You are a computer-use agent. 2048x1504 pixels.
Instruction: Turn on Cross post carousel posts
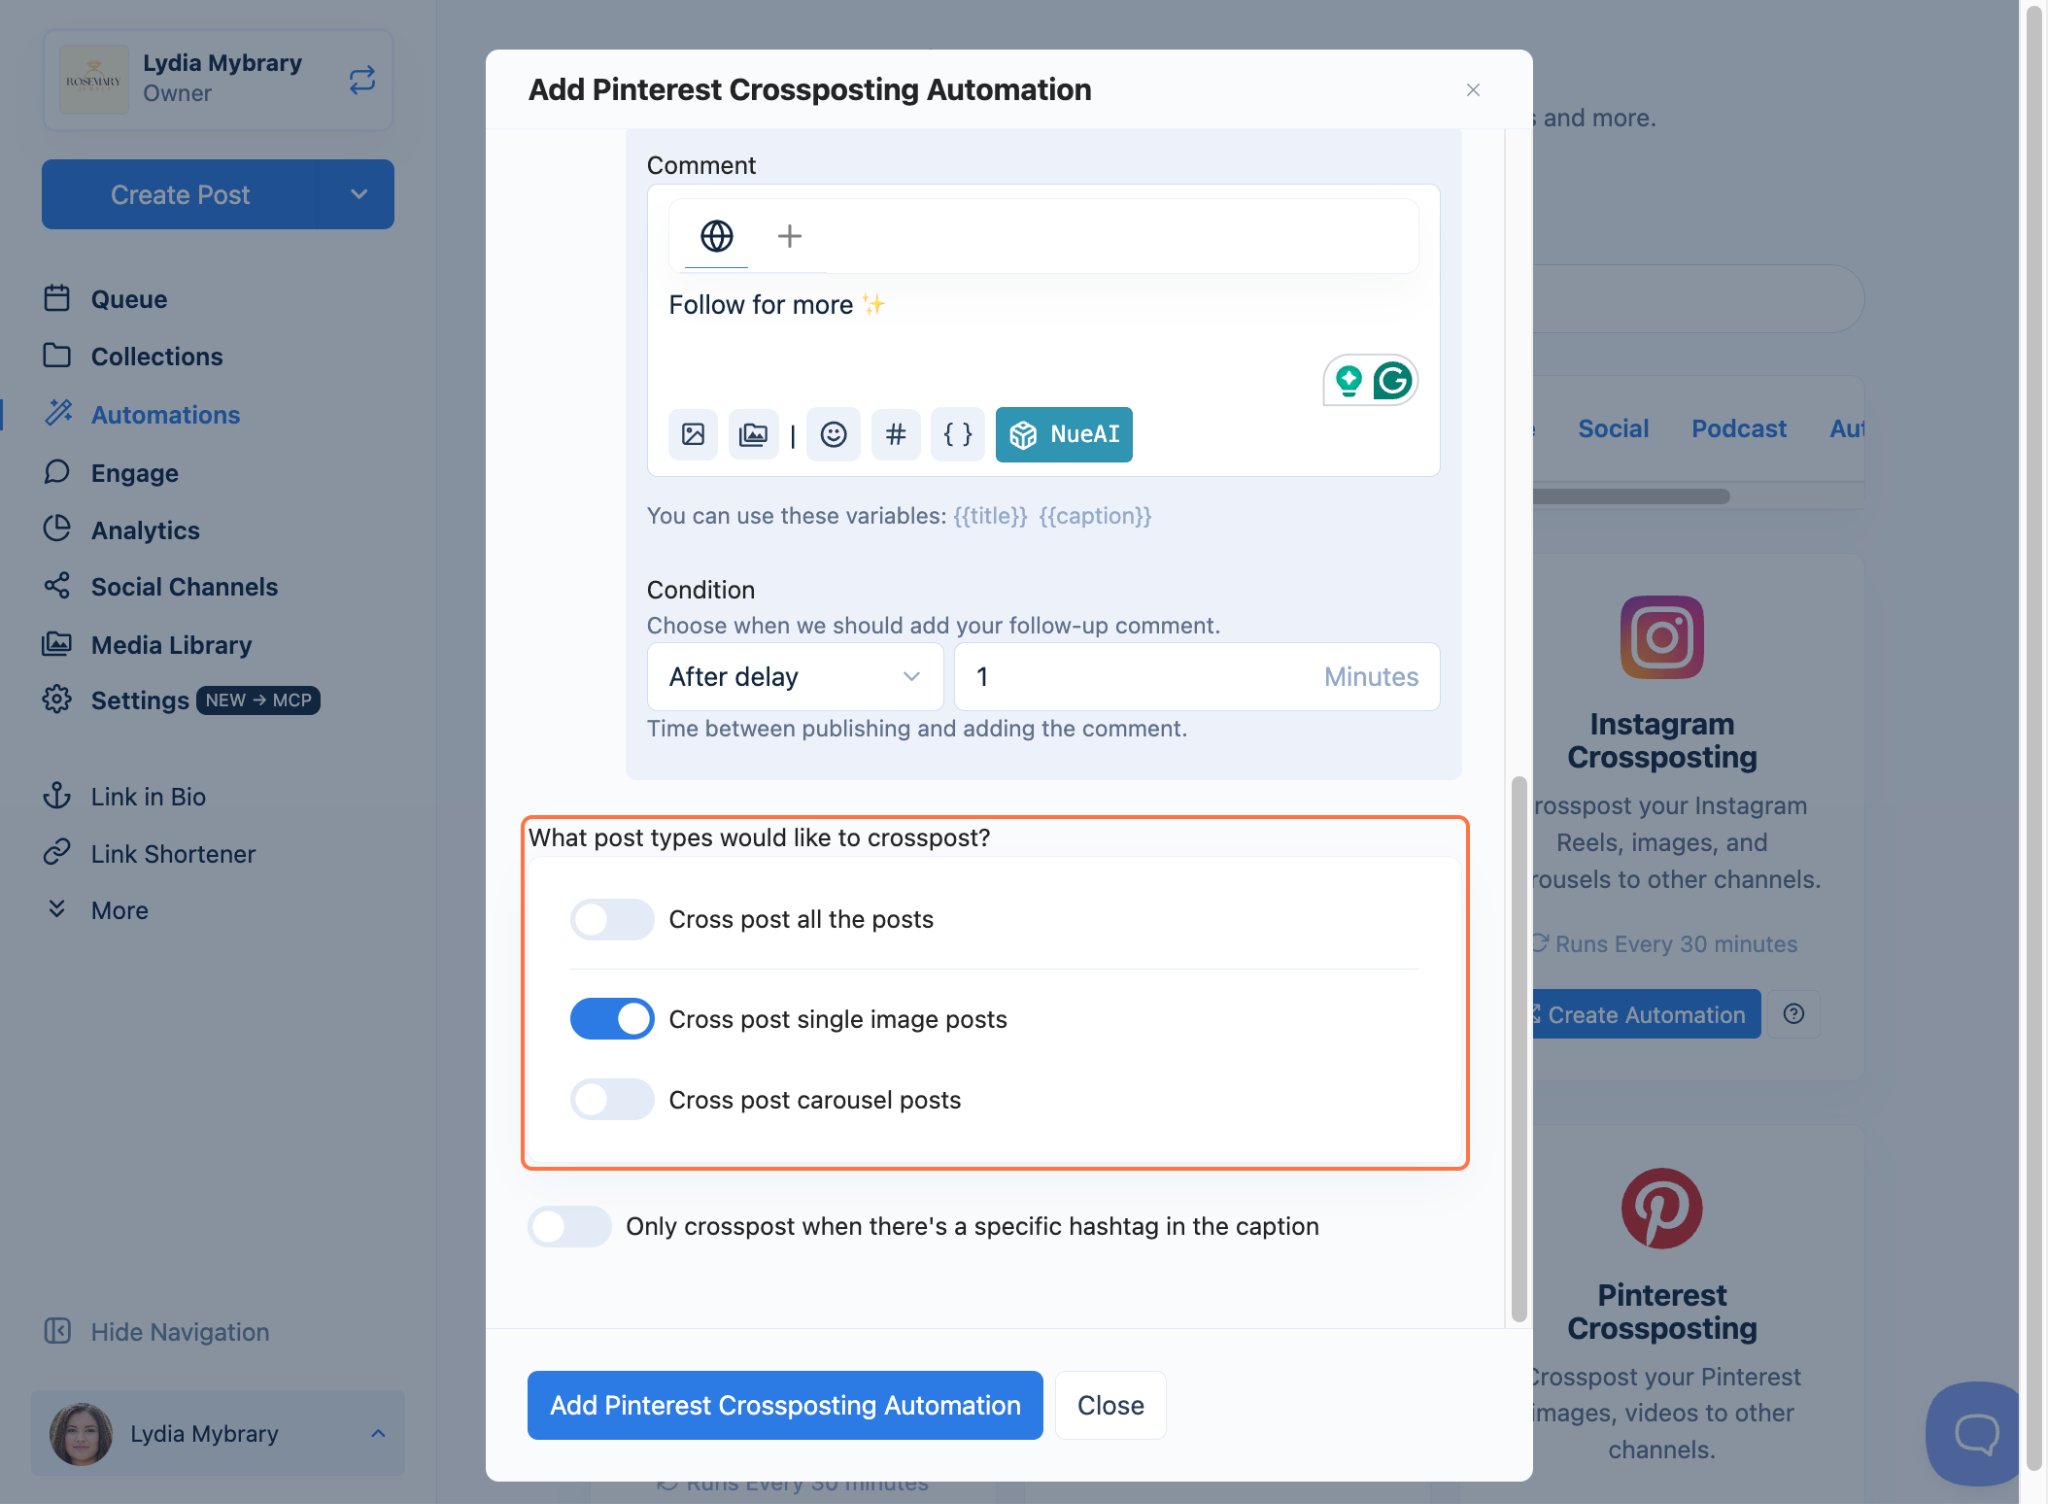612,1100
